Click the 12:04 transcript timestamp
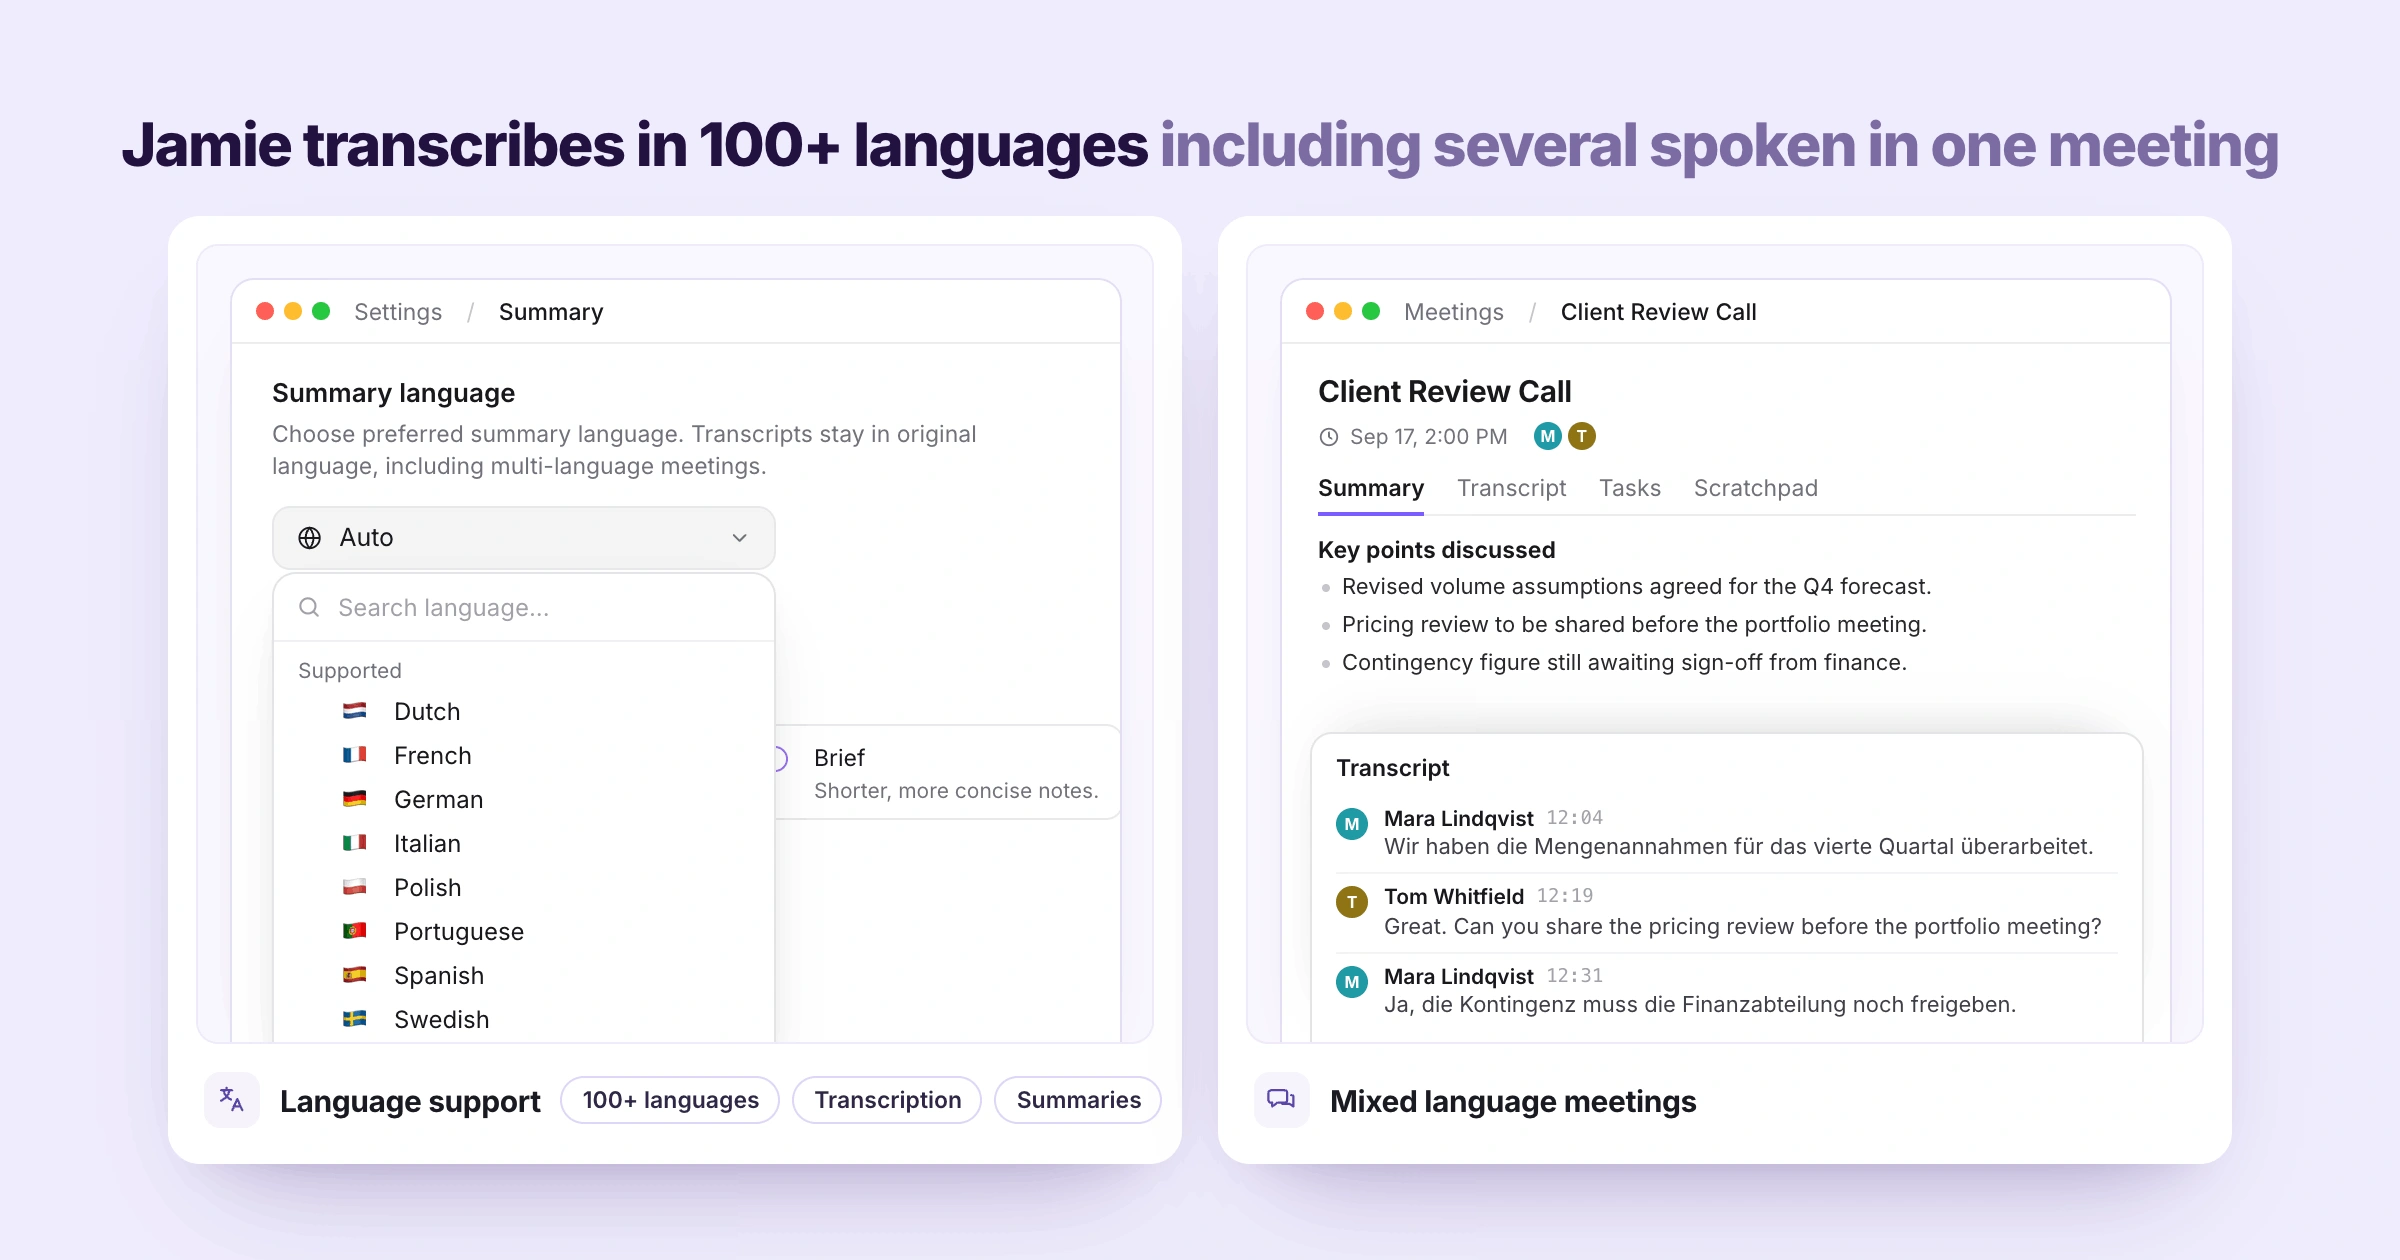 pos(1575,818)
